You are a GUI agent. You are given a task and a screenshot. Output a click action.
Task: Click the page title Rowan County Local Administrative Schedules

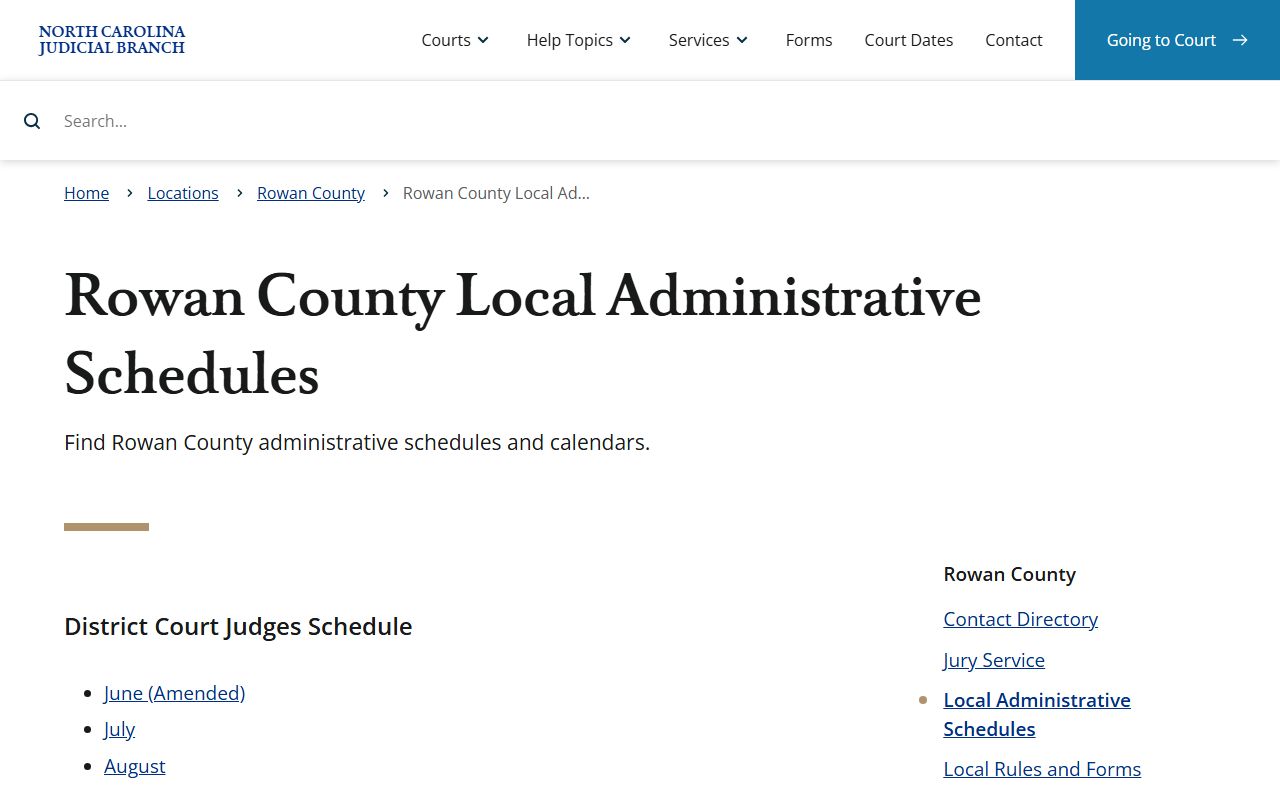[523, 335]
